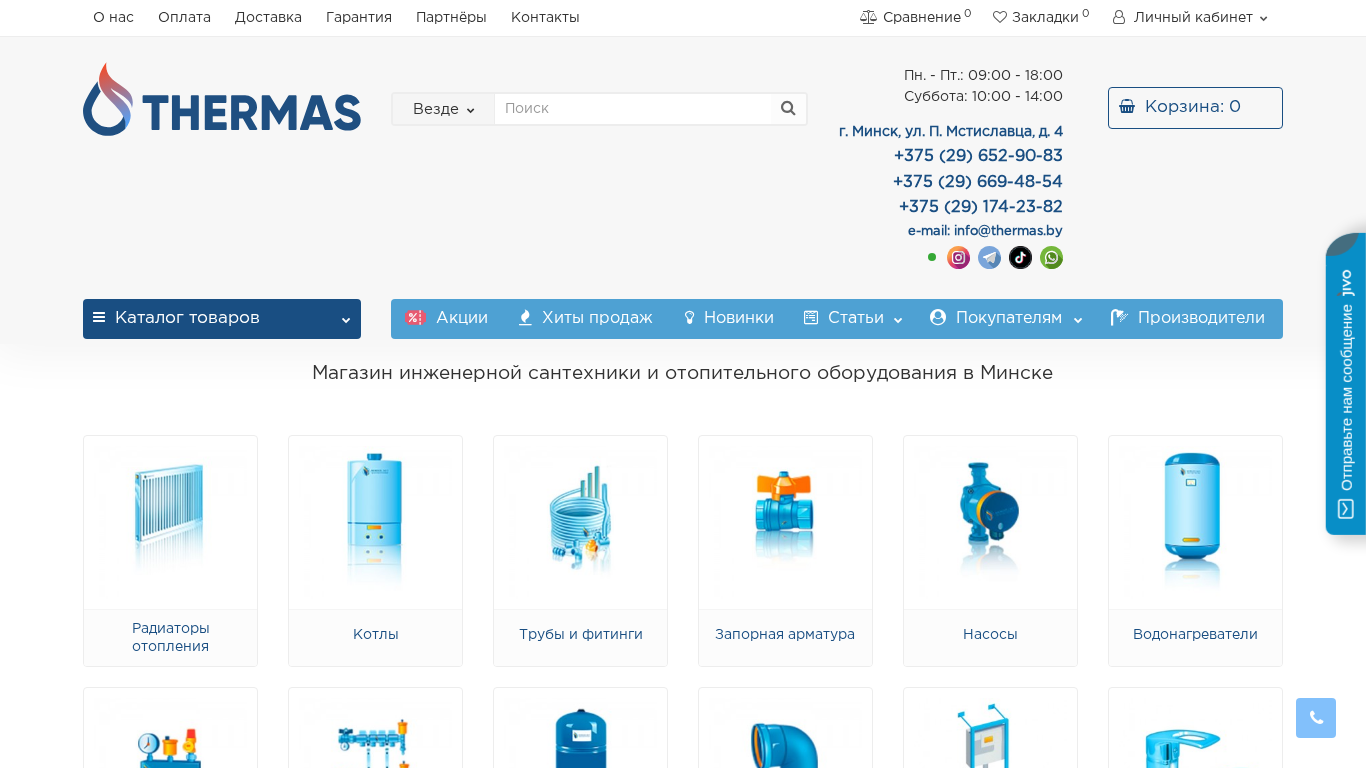Screen dimensions: 1366x768
Task: Call the +375 (29) 669-48-54 number
Action: 978,182
